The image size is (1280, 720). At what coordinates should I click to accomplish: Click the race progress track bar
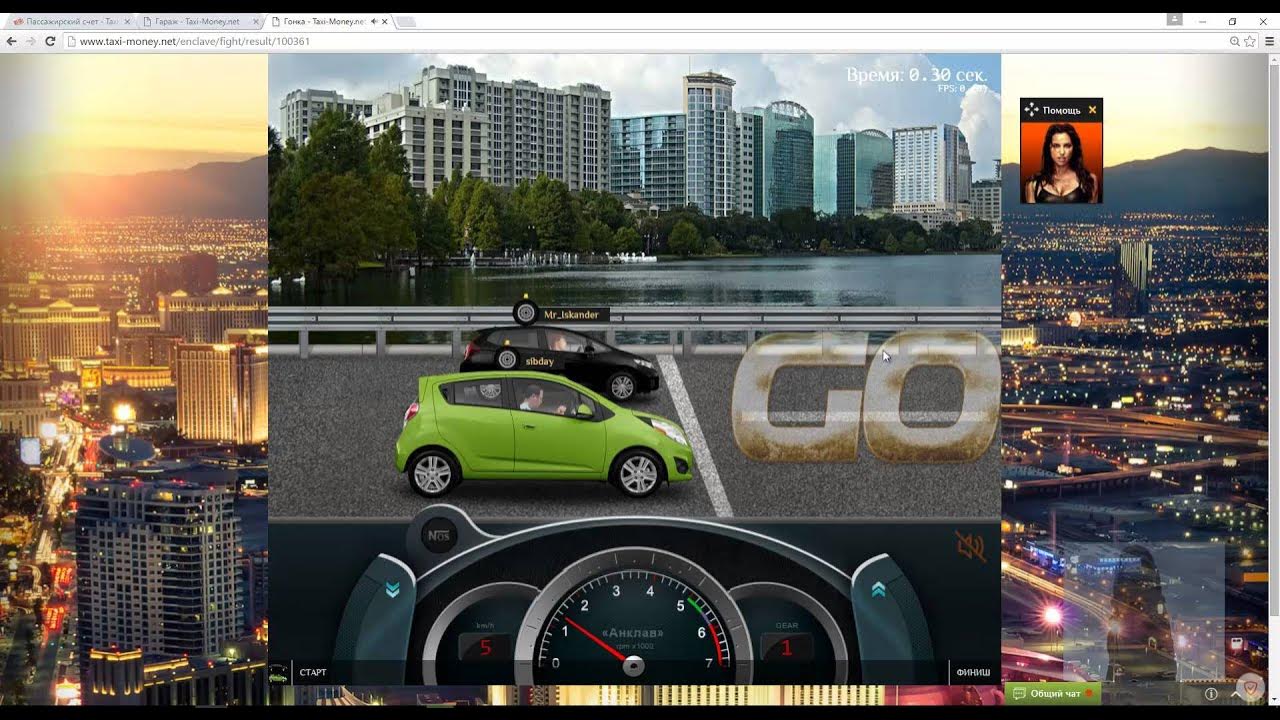tap(634, 673)
